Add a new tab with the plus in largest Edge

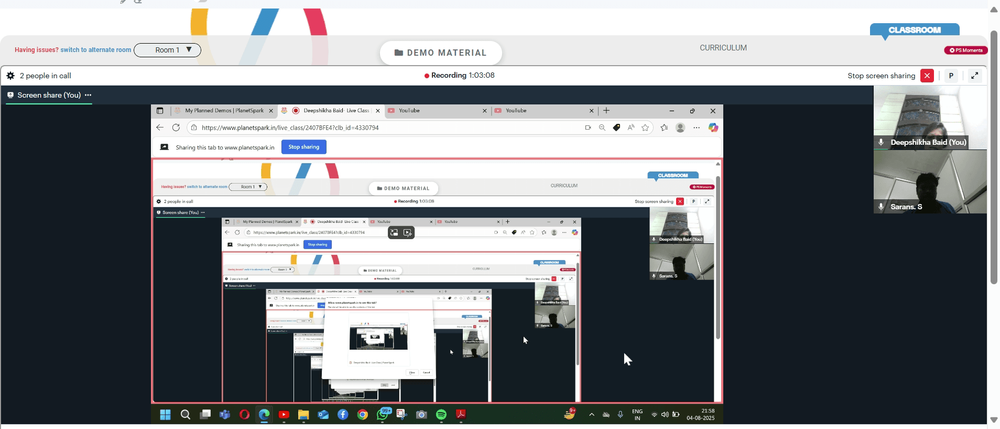pyautogui.click(x=607, y=110)
